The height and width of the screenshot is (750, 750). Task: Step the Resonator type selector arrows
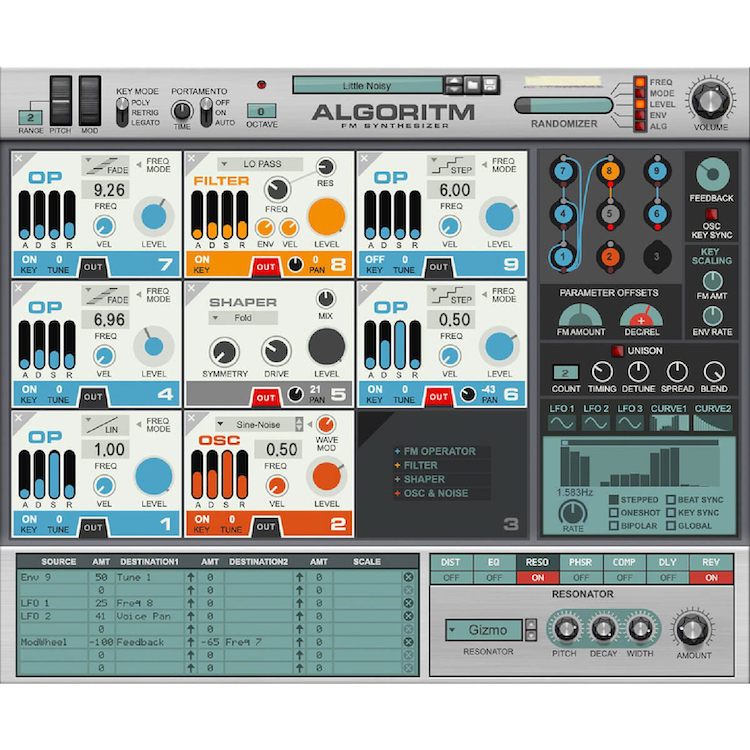click(530, 630)
